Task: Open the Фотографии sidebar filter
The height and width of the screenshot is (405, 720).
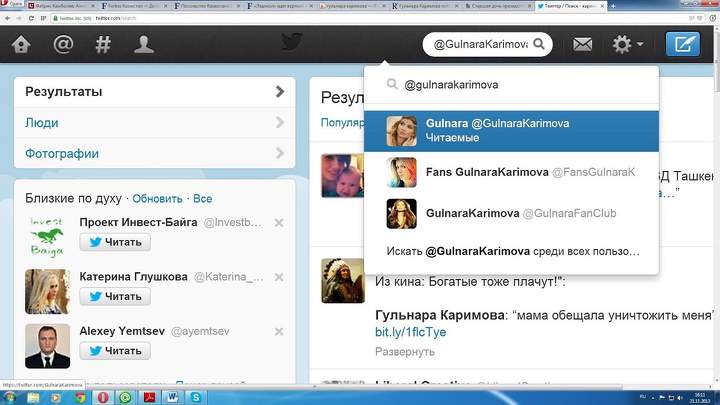Action: click(155, 153)
